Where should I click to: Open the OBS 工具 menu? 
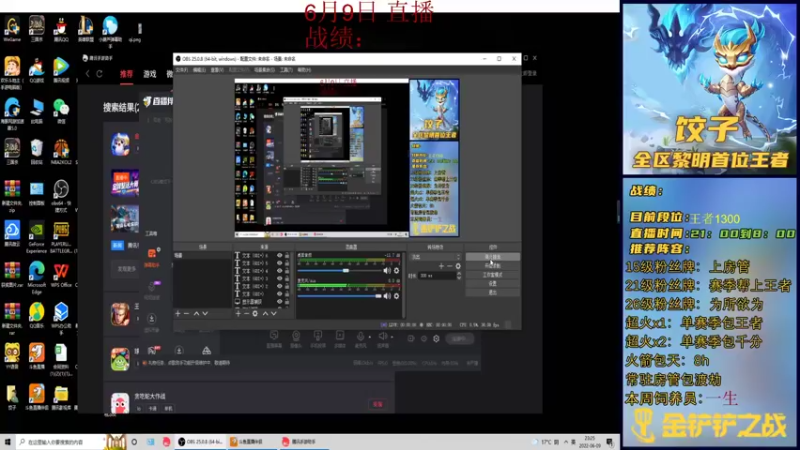[286, 70]
